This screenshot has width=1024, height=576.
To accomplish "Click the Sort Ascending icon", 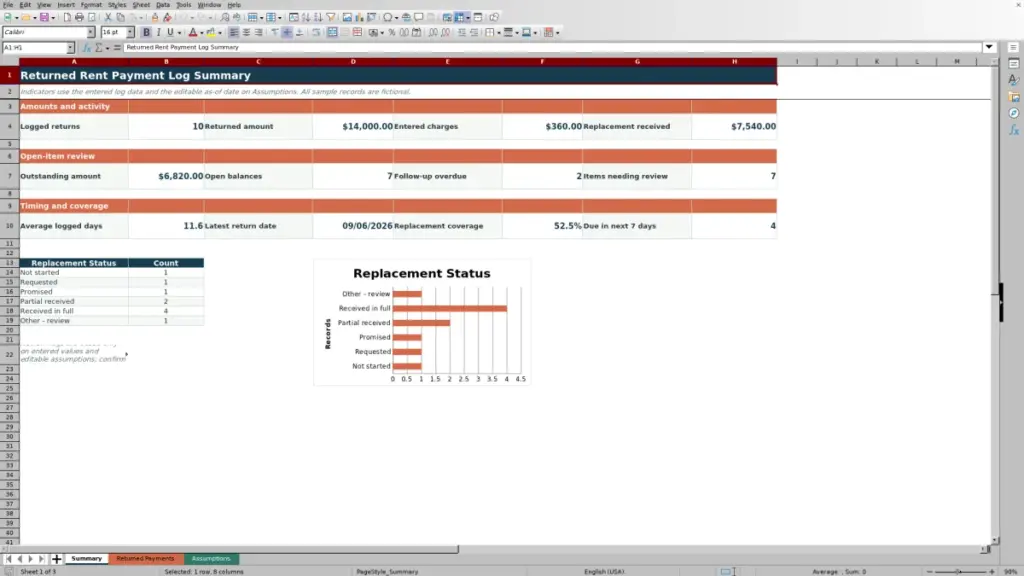I will [x=306, y=17].
